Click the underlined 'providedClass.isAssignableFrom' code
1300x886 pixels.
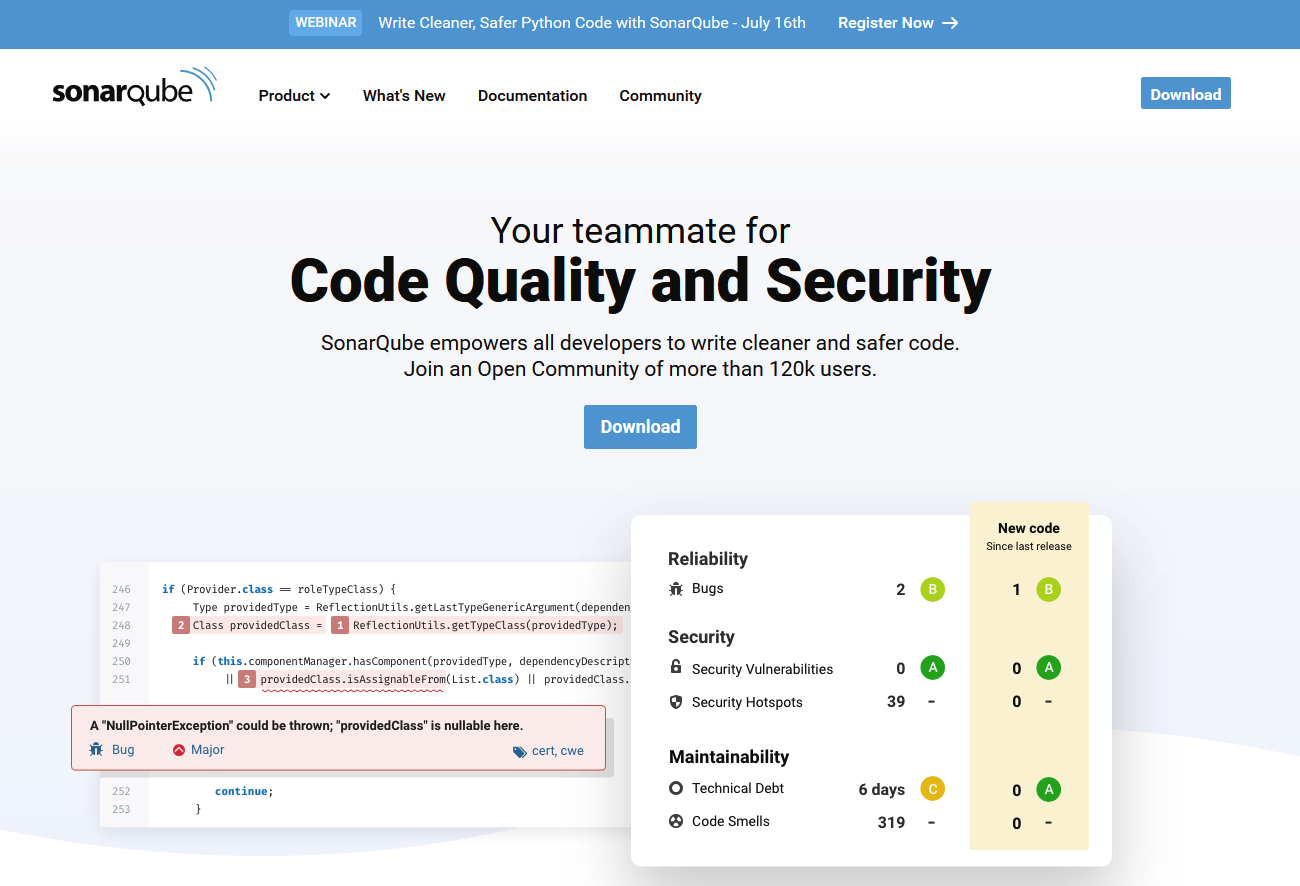click(352, 680)
